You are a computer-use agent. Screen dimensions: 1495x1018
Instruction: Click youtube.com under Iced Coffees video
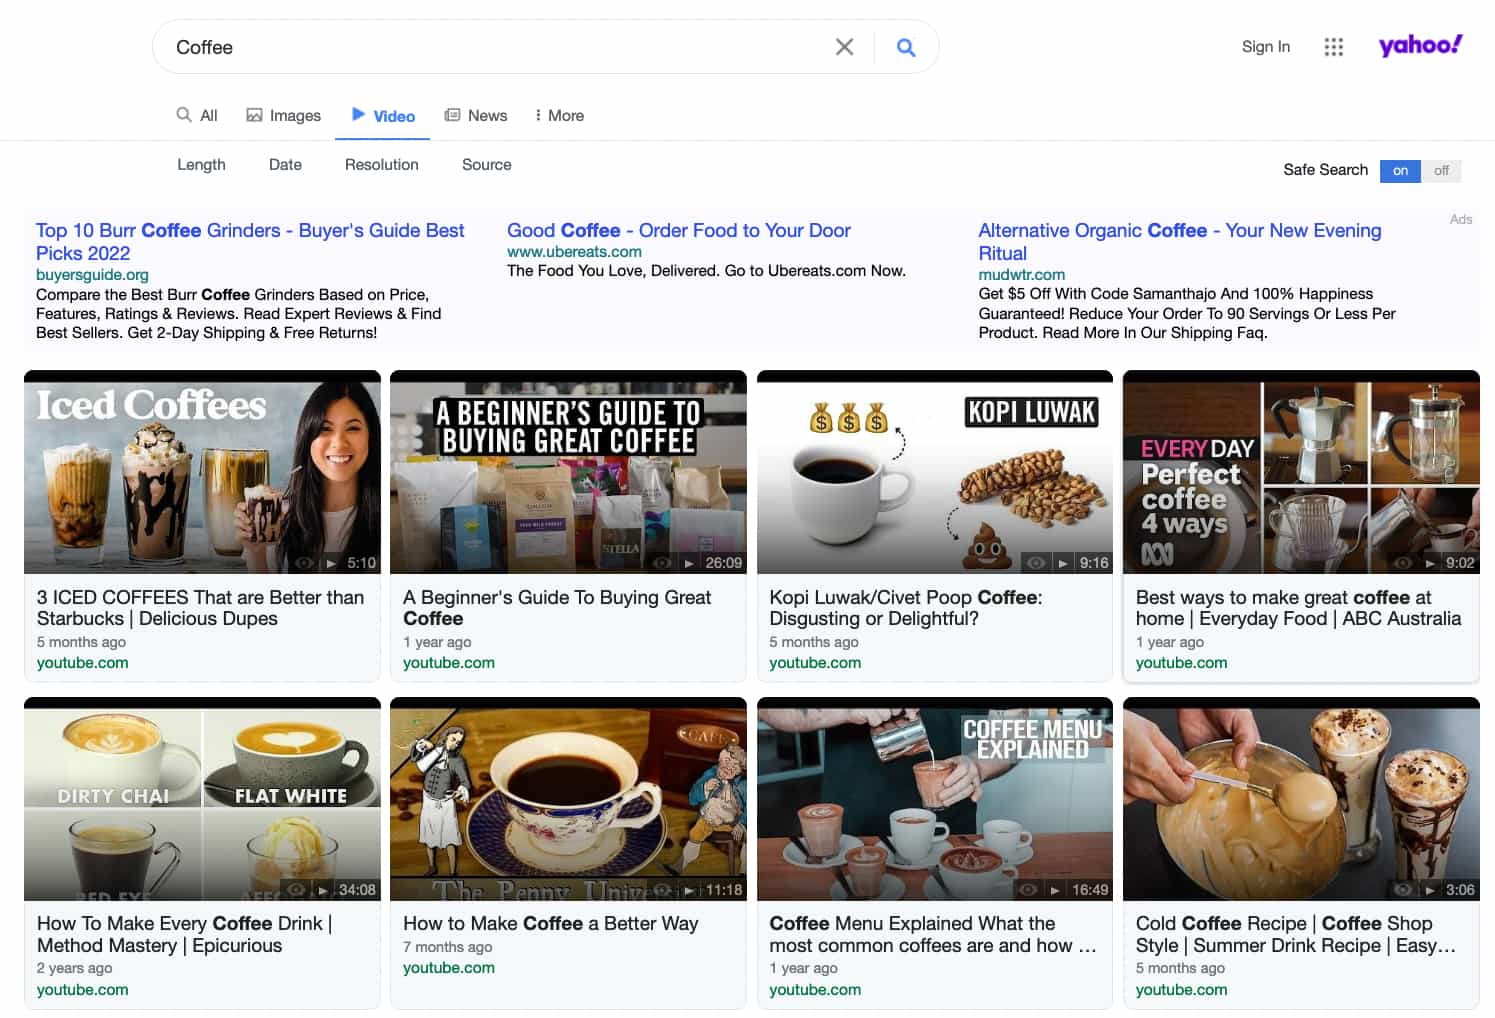pyautogui.click(x=82, y=663)
